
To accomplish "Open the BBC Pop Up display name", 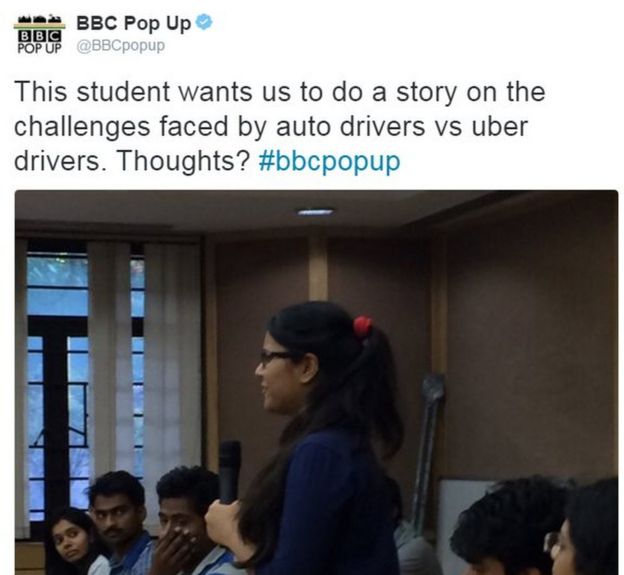I will 134,23.
